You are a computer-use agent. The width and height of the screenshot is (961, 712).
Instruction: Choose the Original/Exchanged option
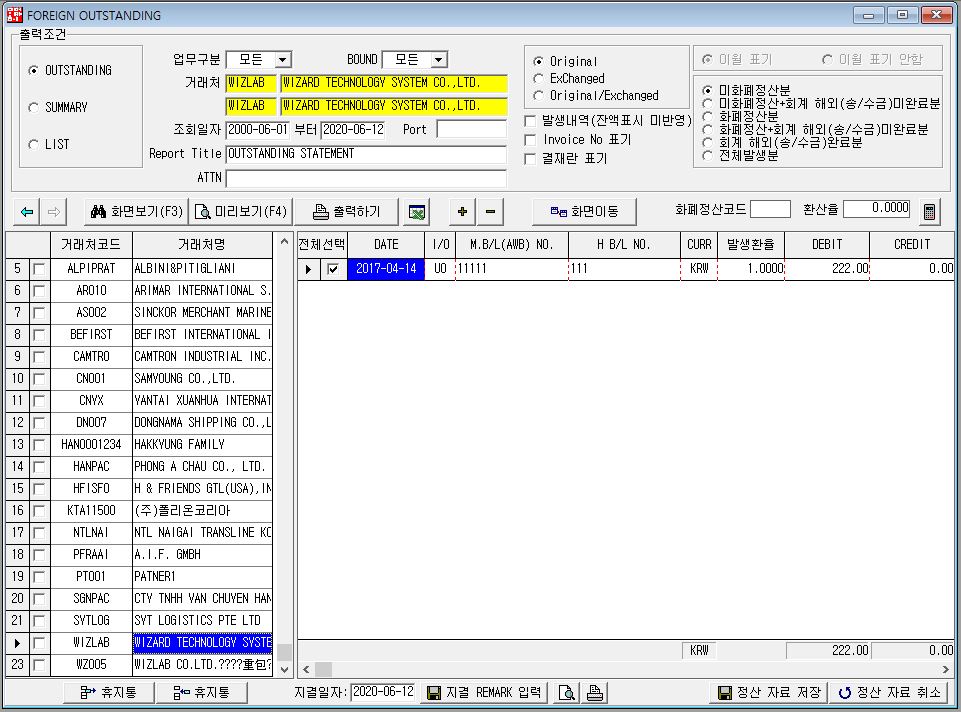[596, 96]
